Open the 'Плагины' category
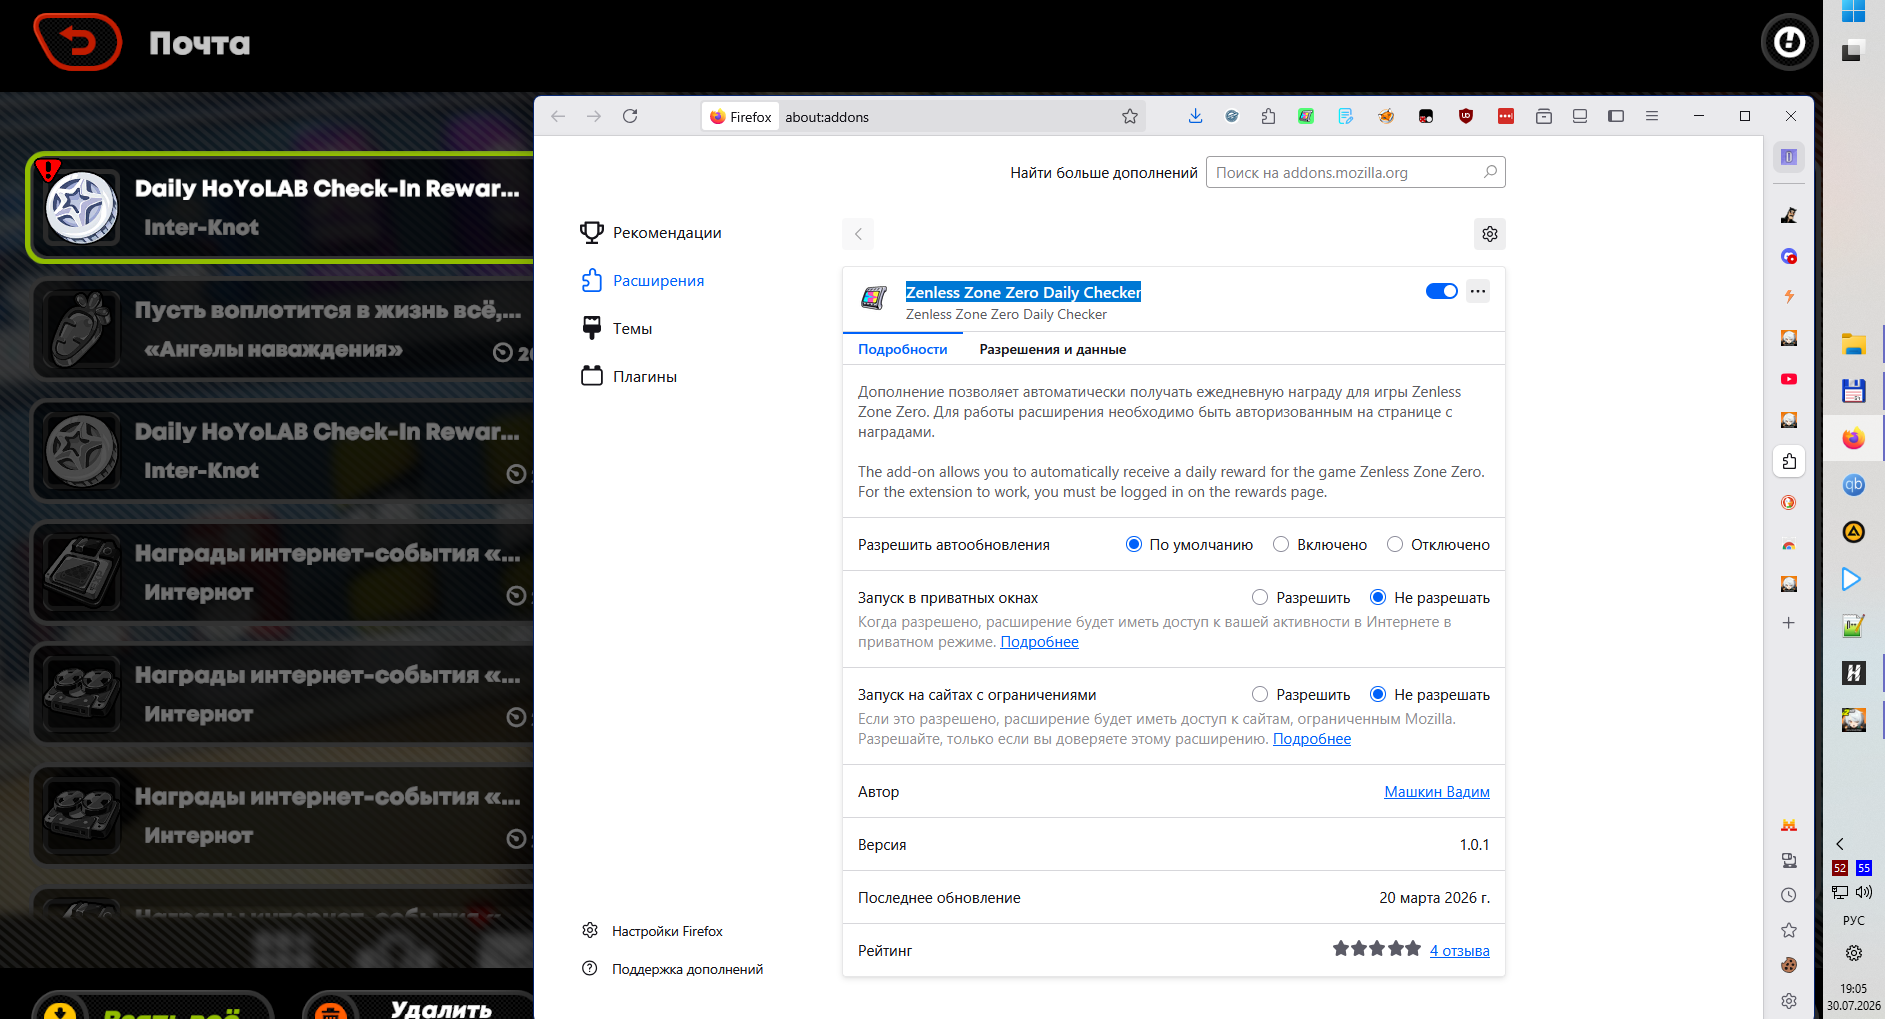Screen dimensions: 1885x1019 click(629, 377)
